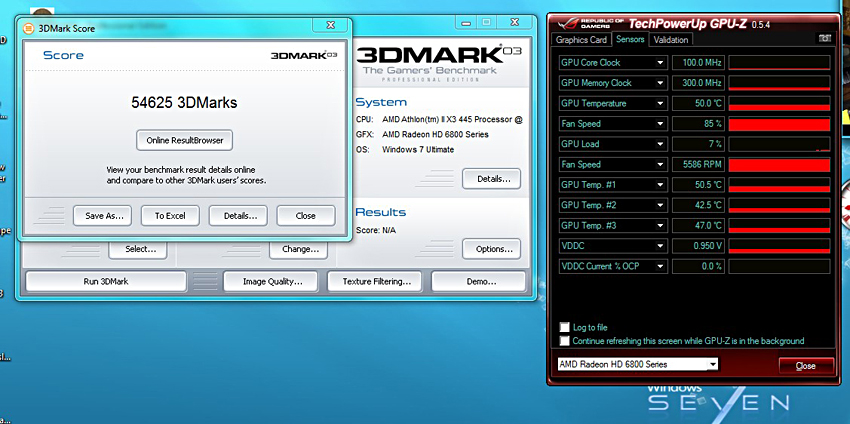Click the 54625 3DMarks score text
Viewport: 850px width, 424px height.
[184, 102]
